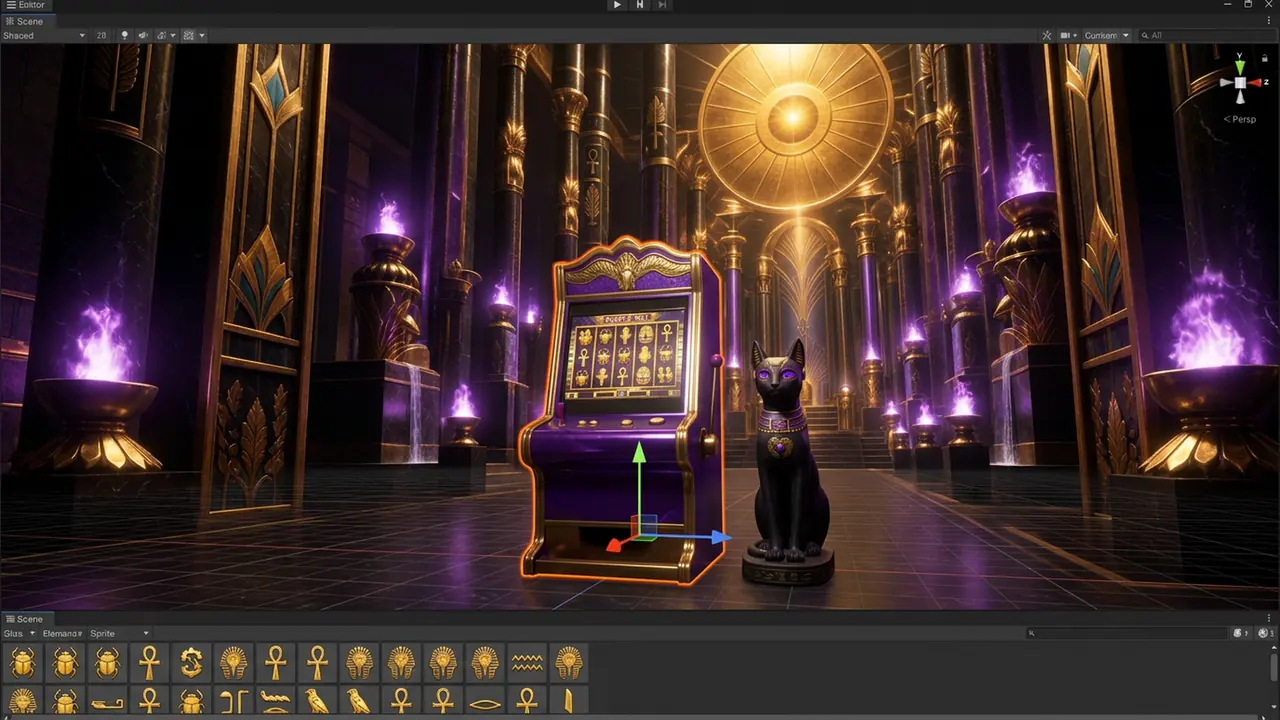Expand the effects dropdown arrow

173,35
